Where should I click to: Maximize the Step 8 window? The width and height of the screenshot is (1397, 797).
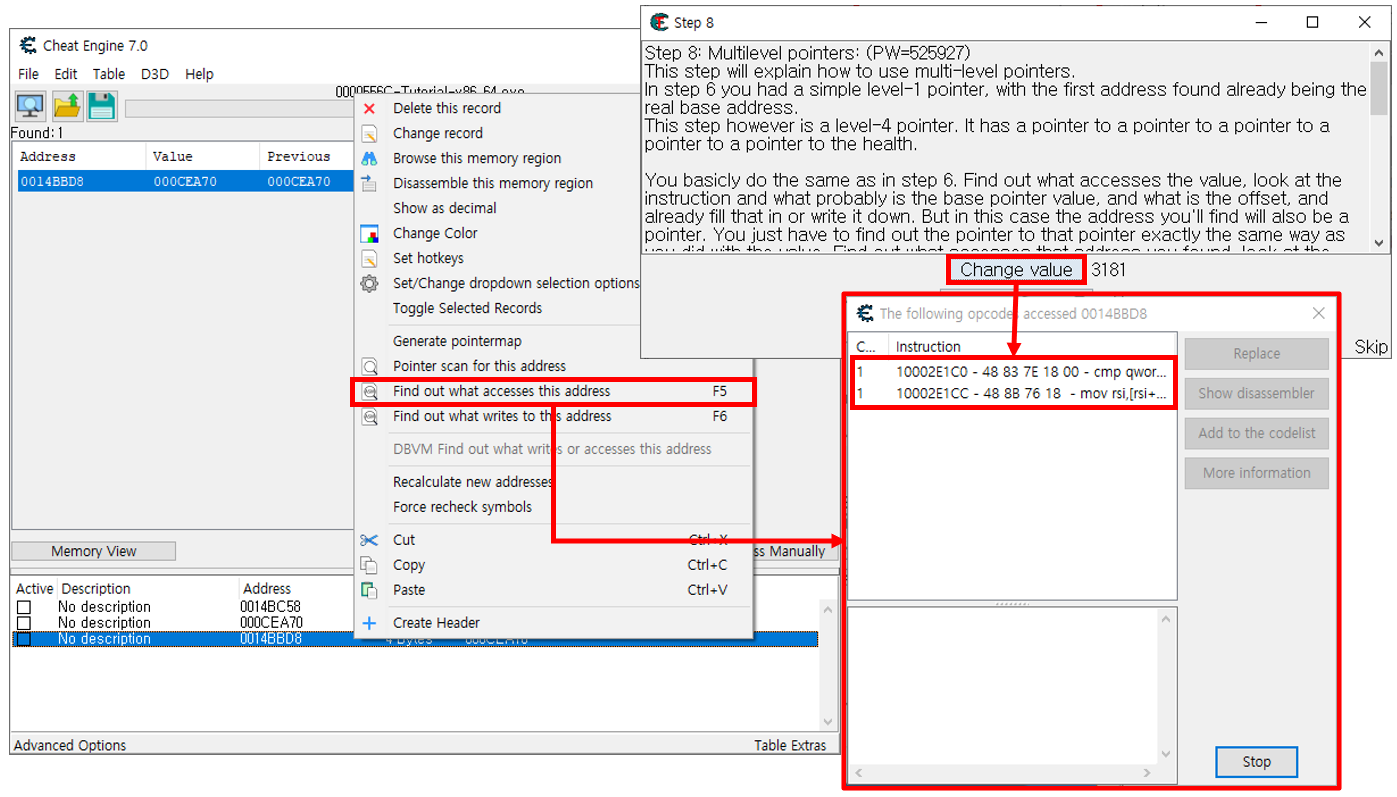tap(1312, 22)
